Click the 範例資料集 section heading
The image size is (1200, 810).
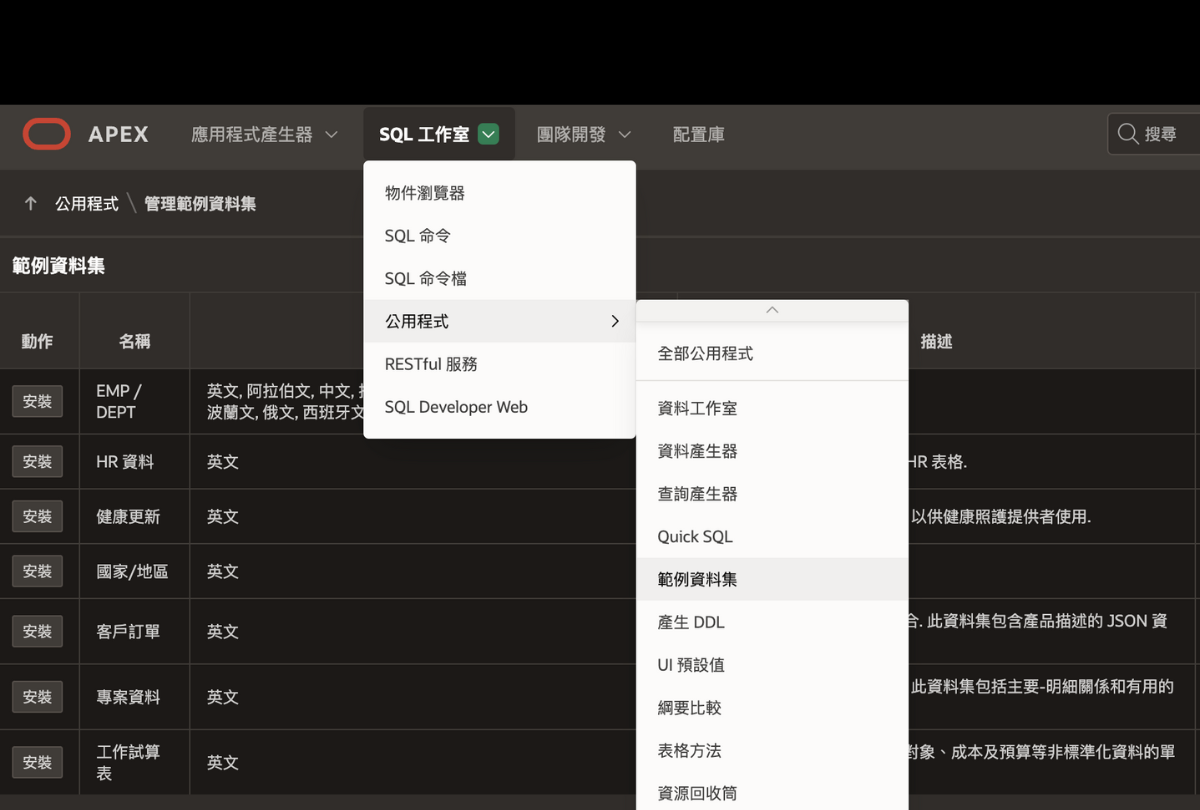coord(58,266)
